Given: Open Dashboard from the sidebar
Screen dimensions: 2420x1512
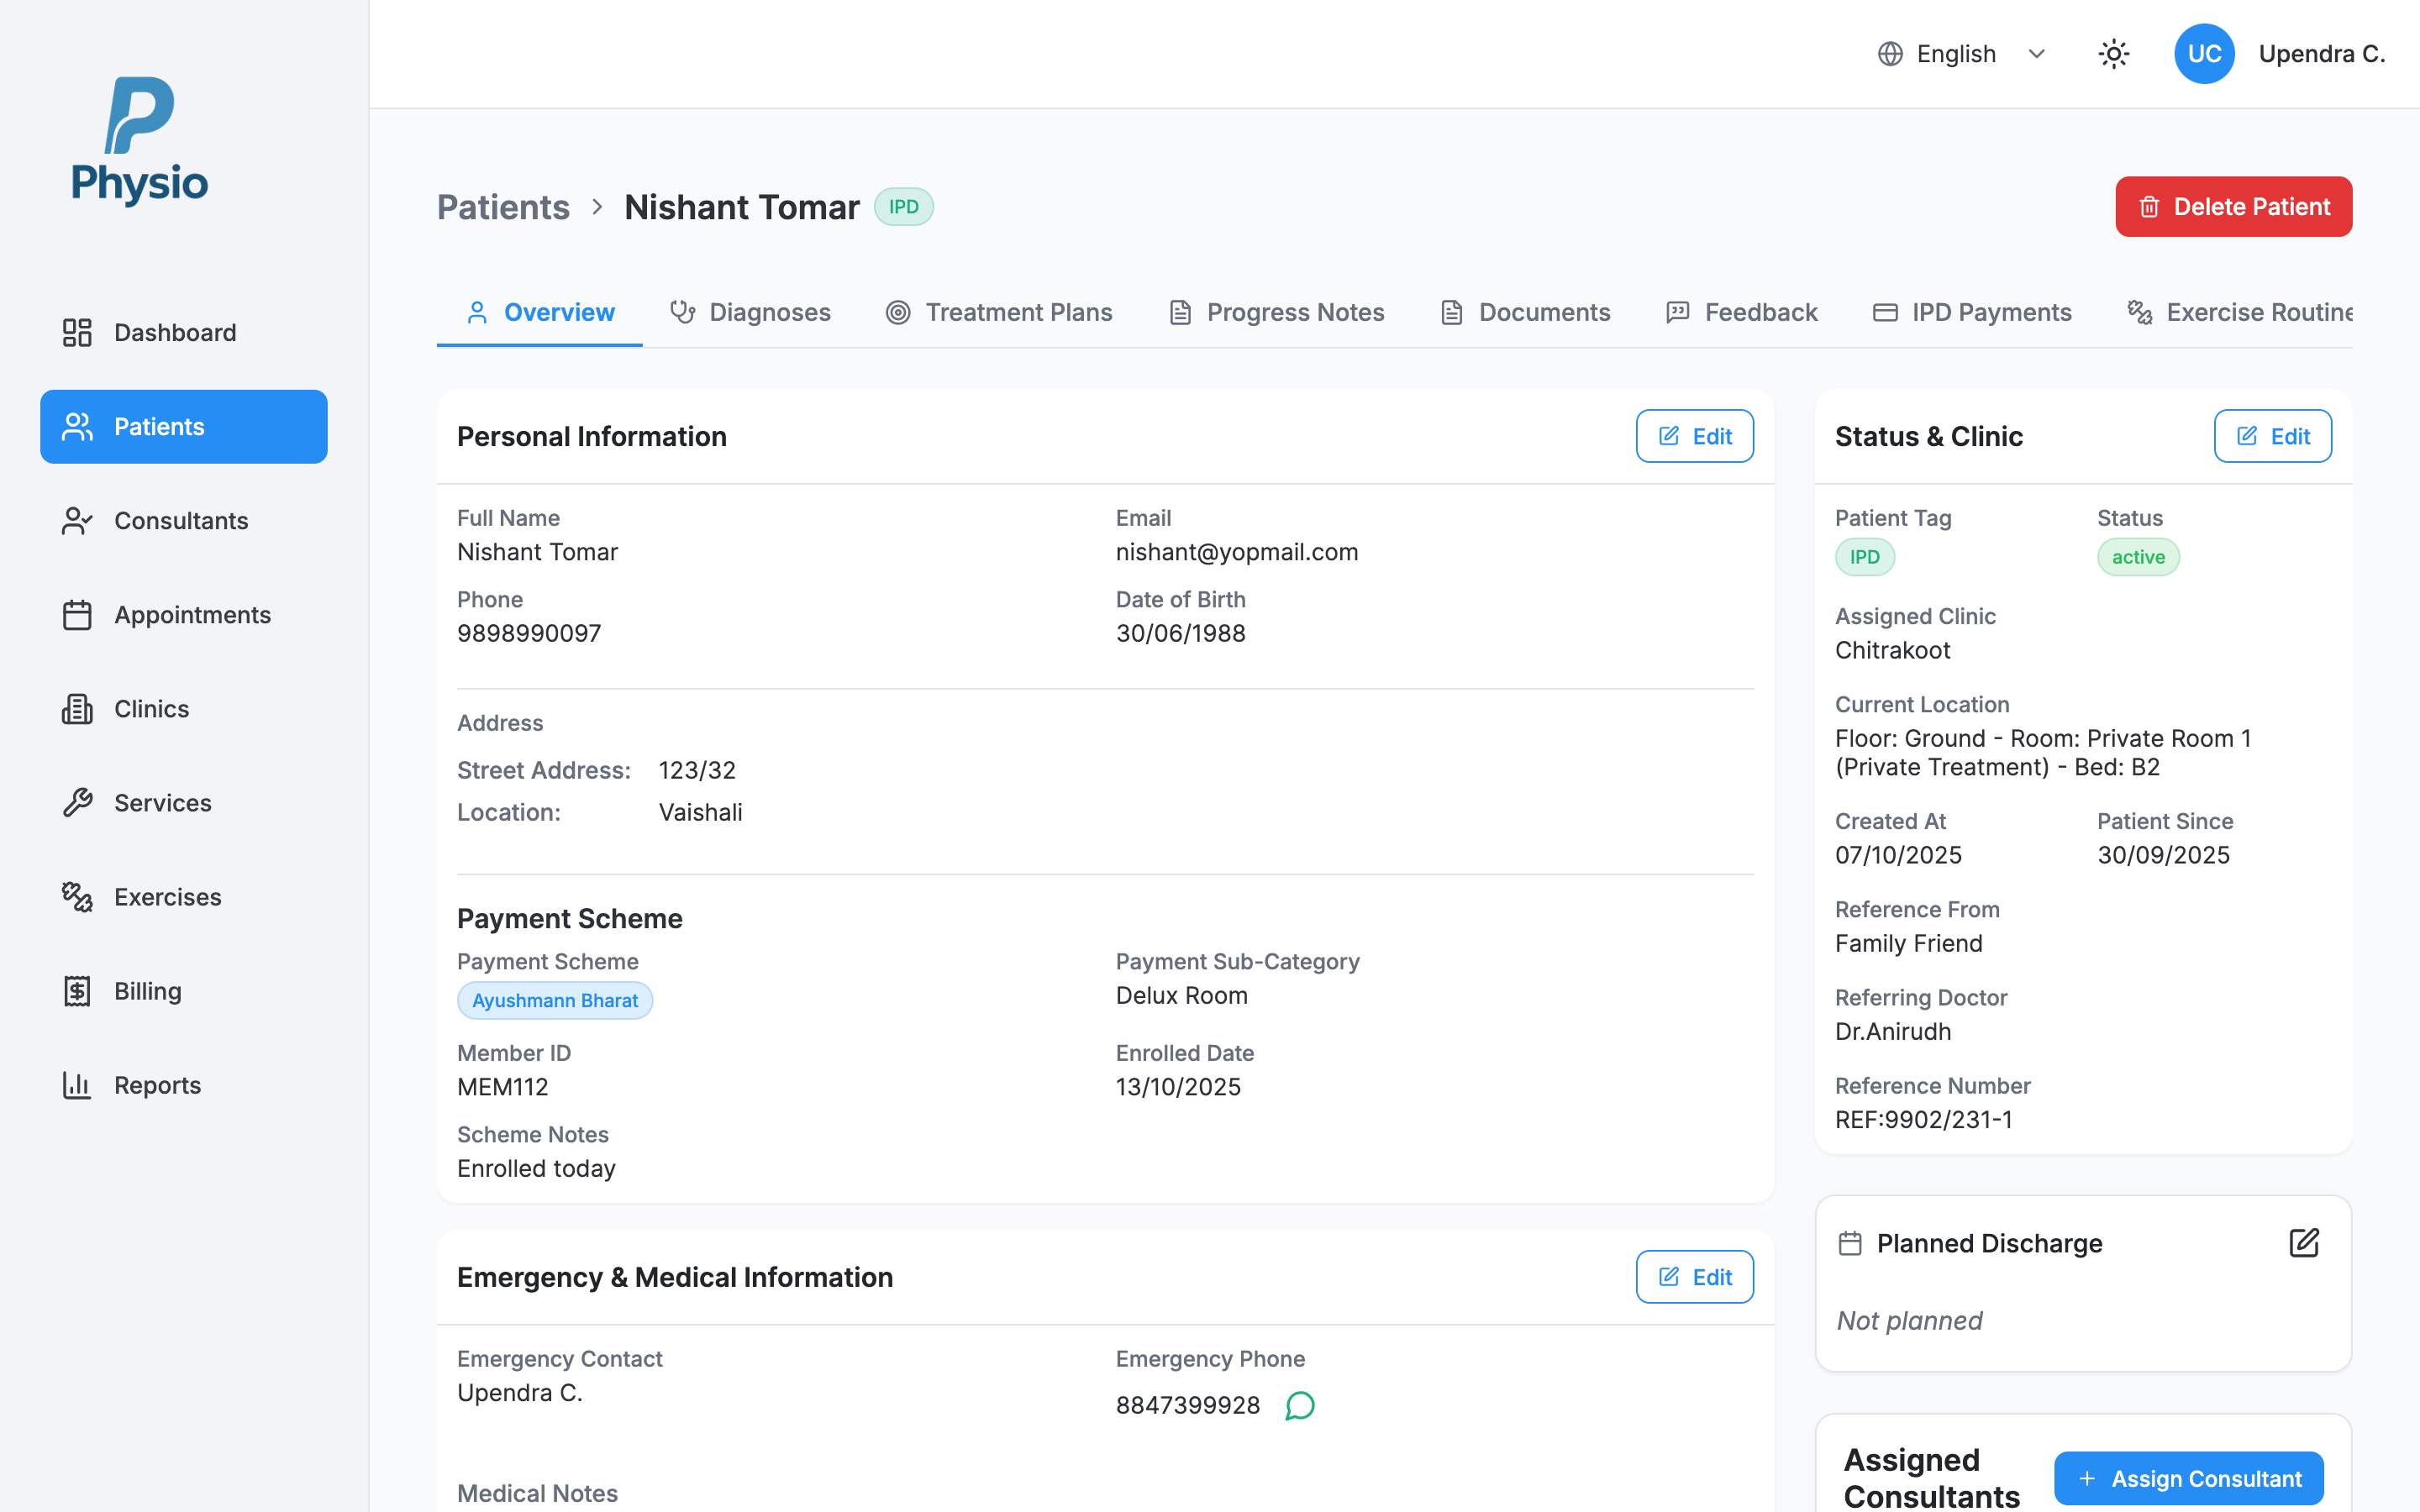Looking at the screenshot, I should (175, 332).
